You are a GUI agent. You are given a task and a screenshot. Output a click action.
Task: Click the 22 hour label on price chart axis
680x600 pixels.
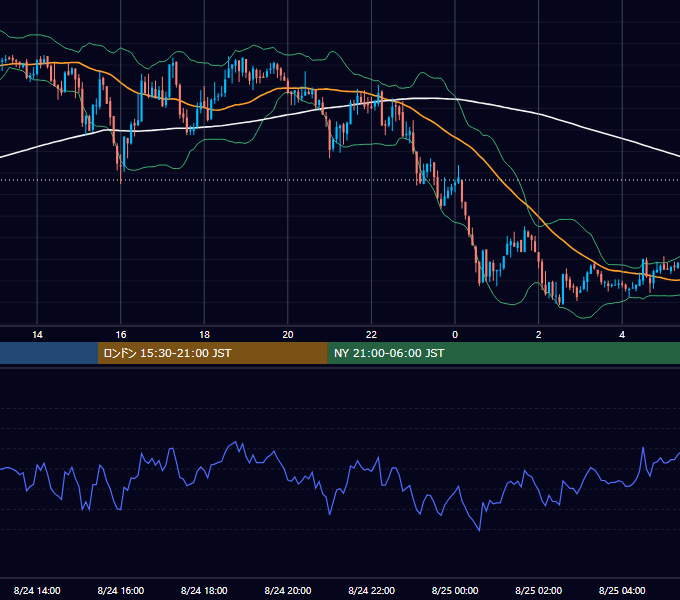pos(371,335)
